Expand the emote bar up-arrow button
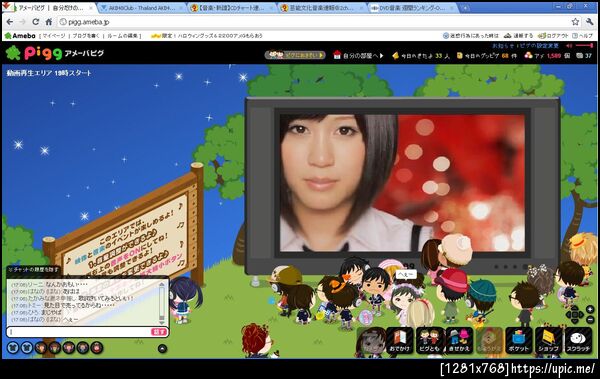Viewport: 600px width, 379px height. tap(162, 348)
